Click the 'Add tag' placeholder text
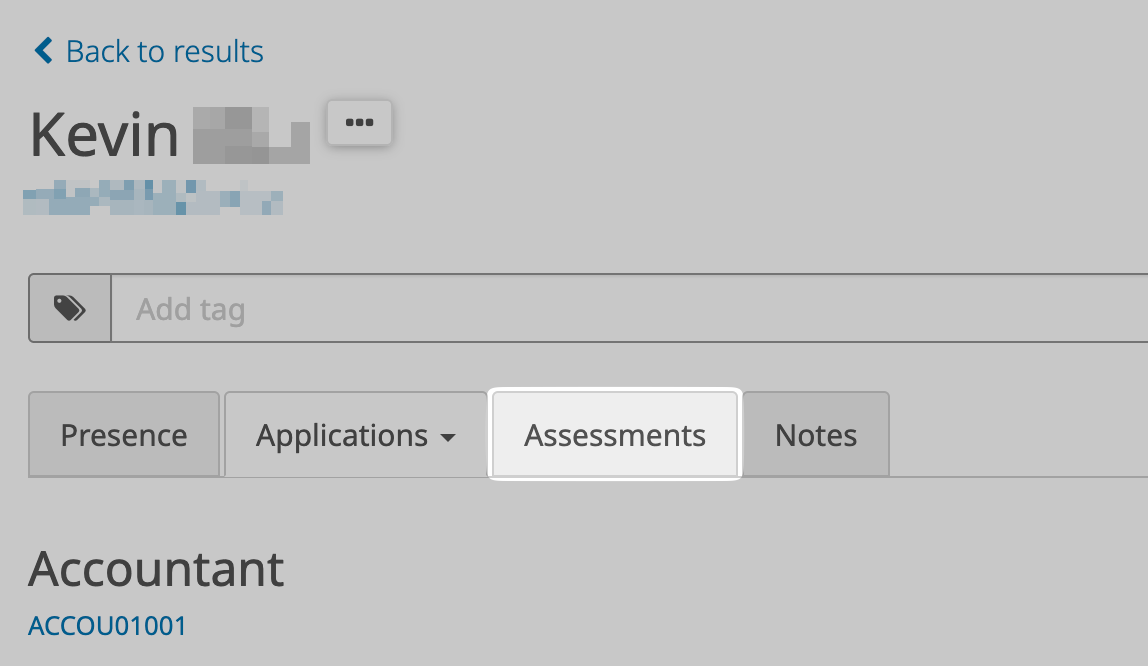1148x666 pixels. [x=190, y=309]
